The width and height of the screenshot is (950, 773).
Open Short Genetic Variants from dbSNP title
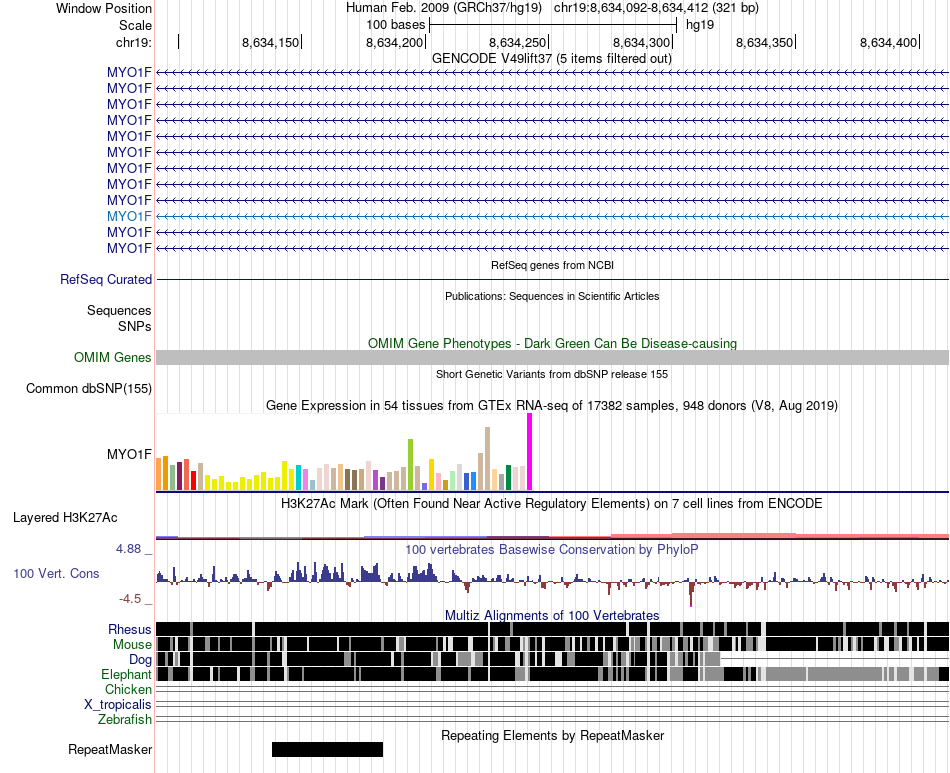552,374
